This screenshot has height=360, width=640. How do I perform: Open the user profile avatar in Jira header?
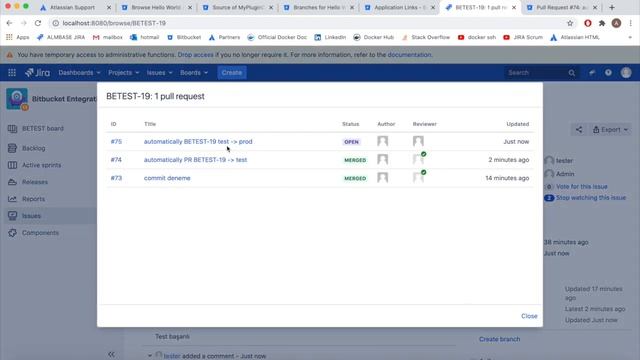(x=626, y=73)
